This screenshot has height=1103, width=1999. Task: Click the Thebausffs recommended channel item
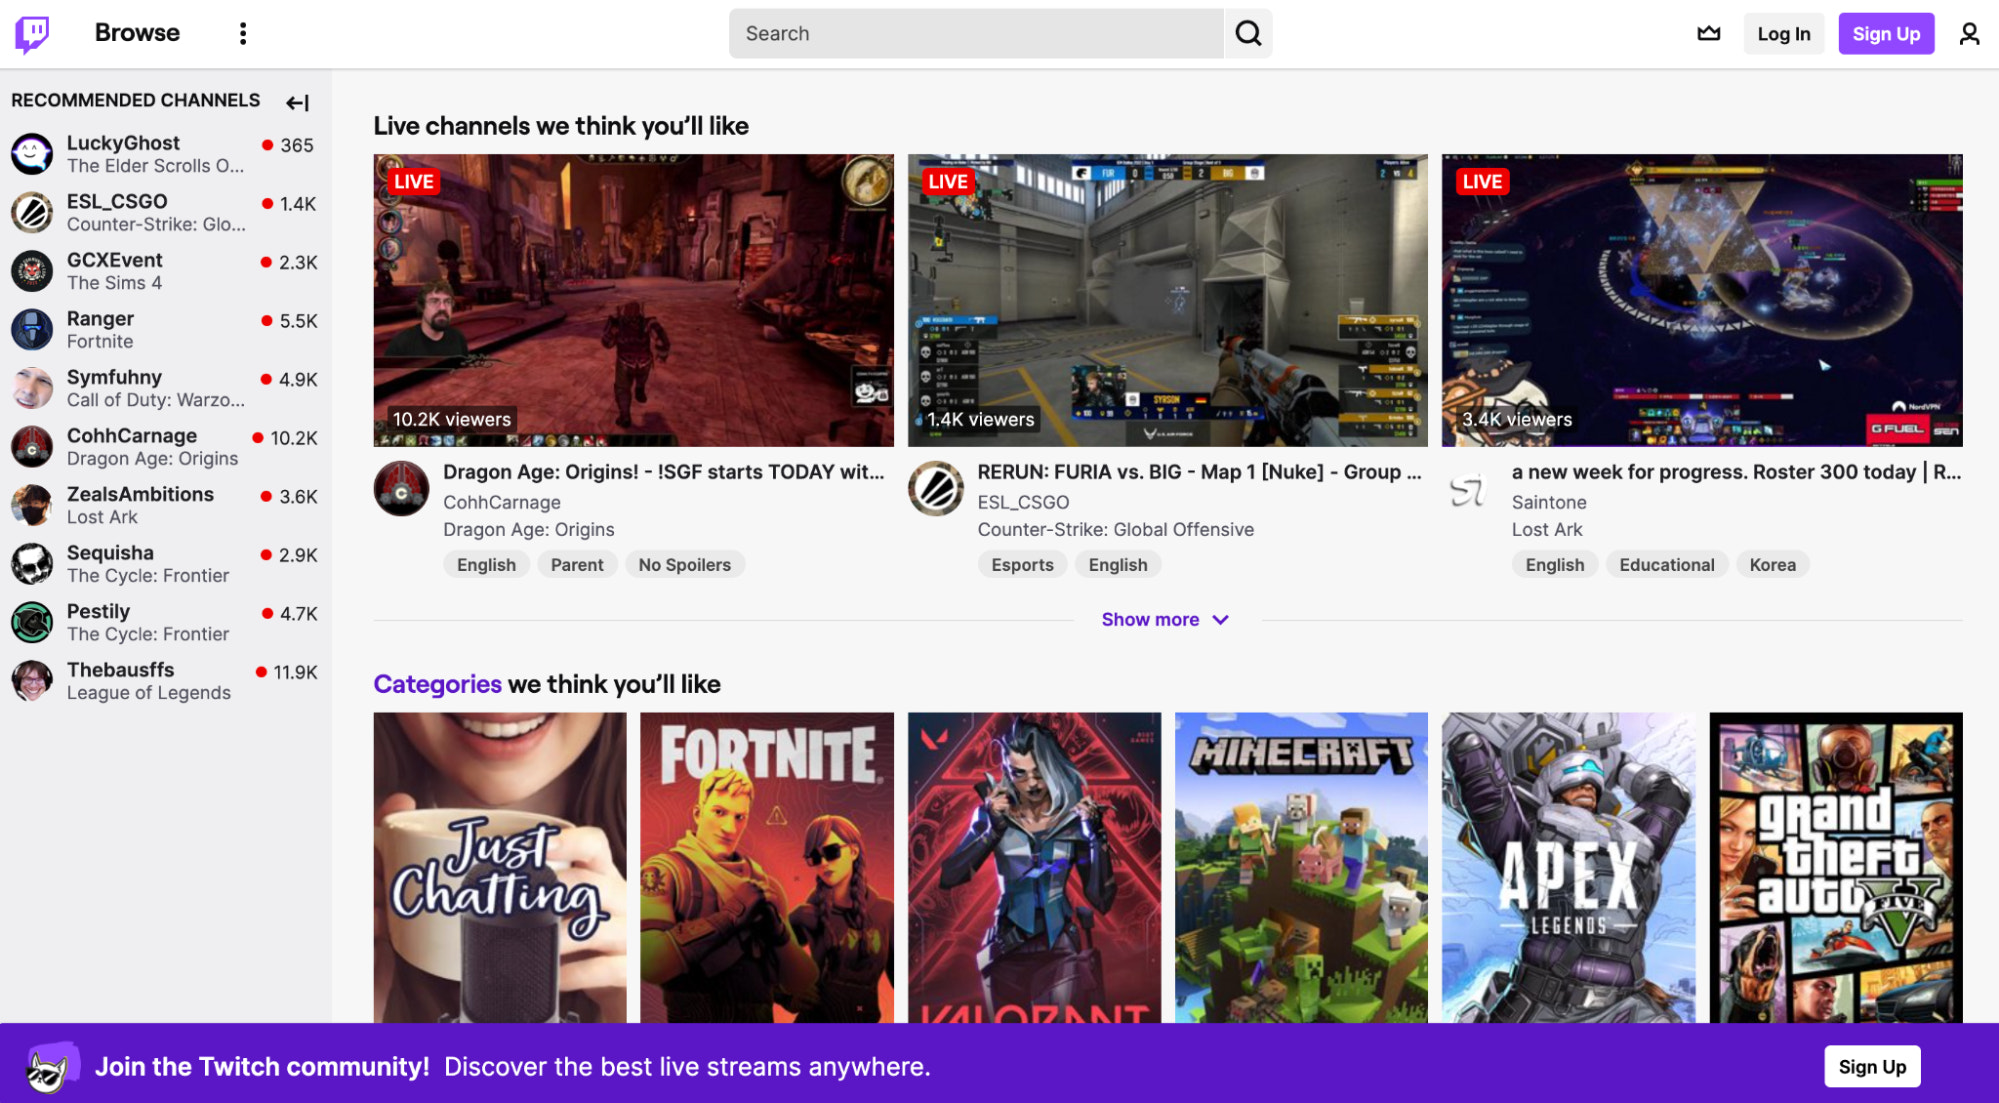coord(163,679)
